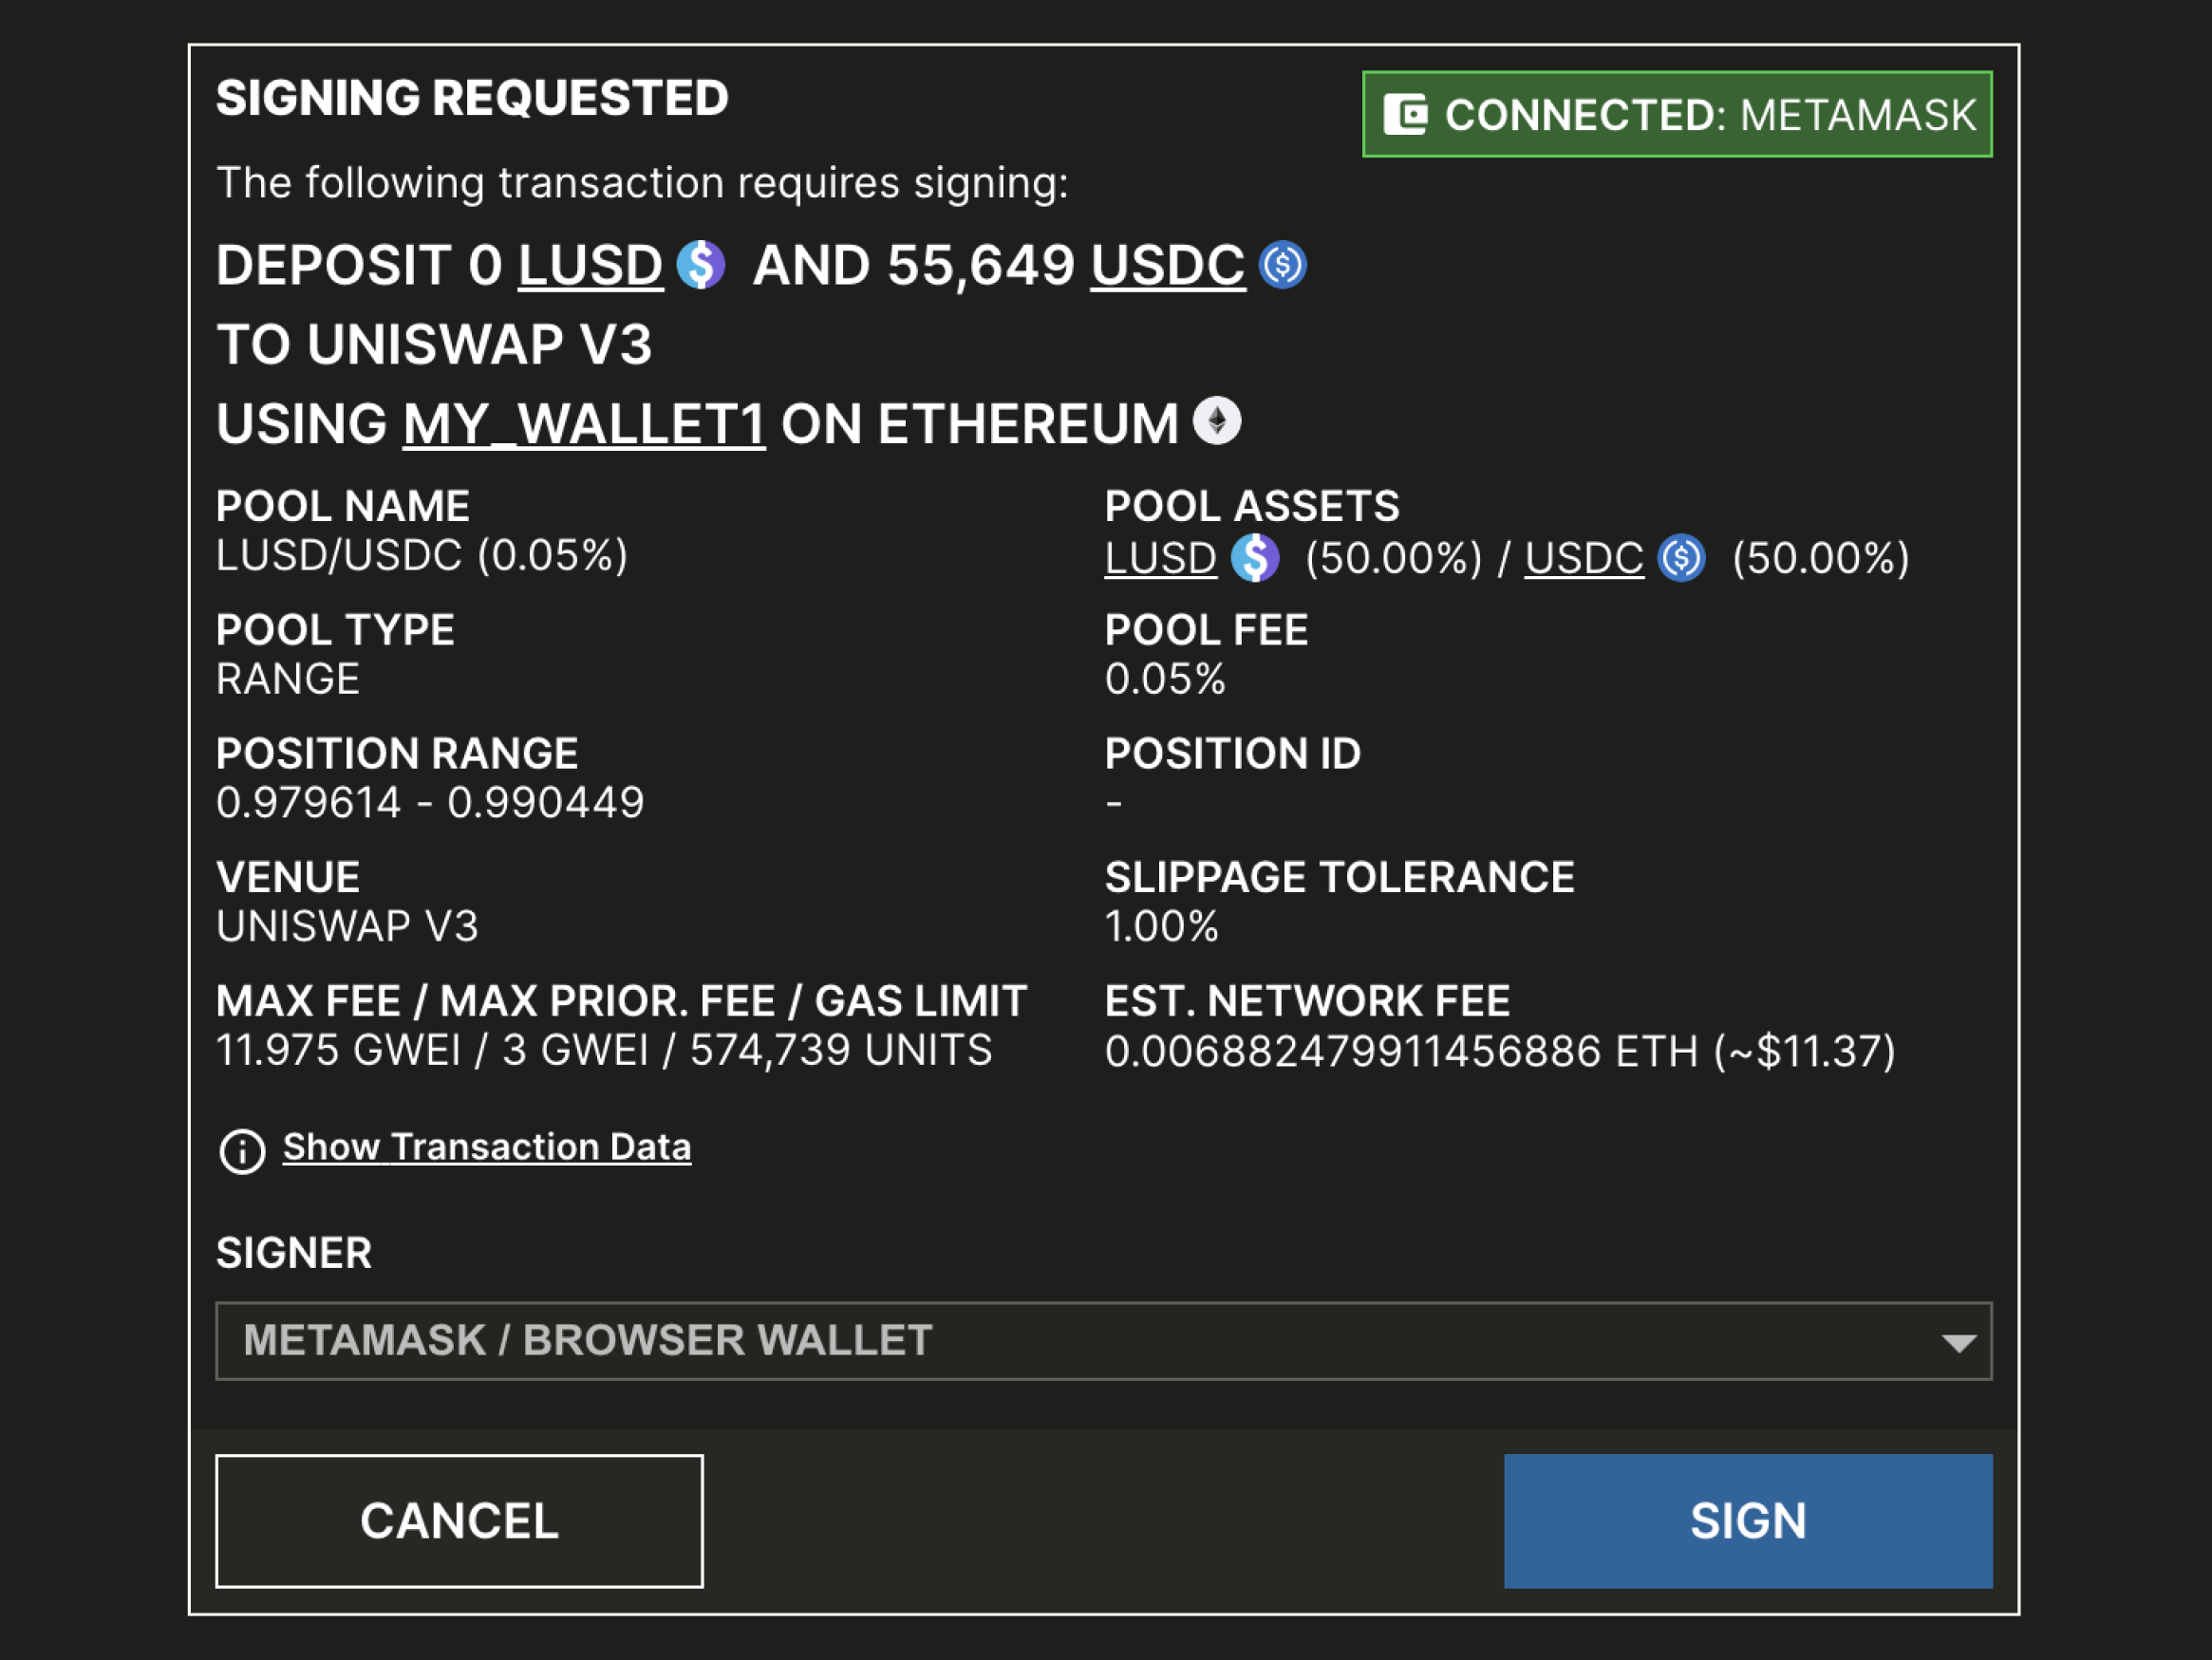Sign the transaction

(x=1748, y=1521)
